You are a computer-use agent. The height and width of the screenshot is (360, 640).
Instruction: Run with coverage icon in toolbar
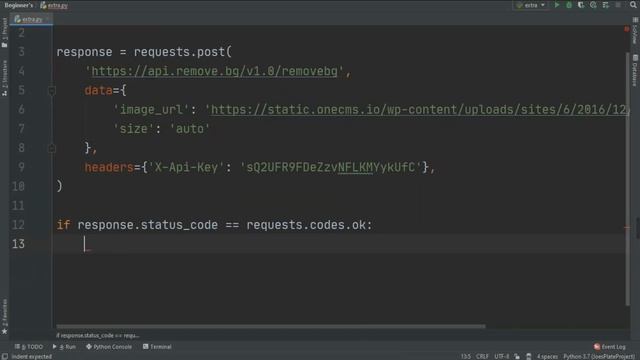[x=581, y=5]
